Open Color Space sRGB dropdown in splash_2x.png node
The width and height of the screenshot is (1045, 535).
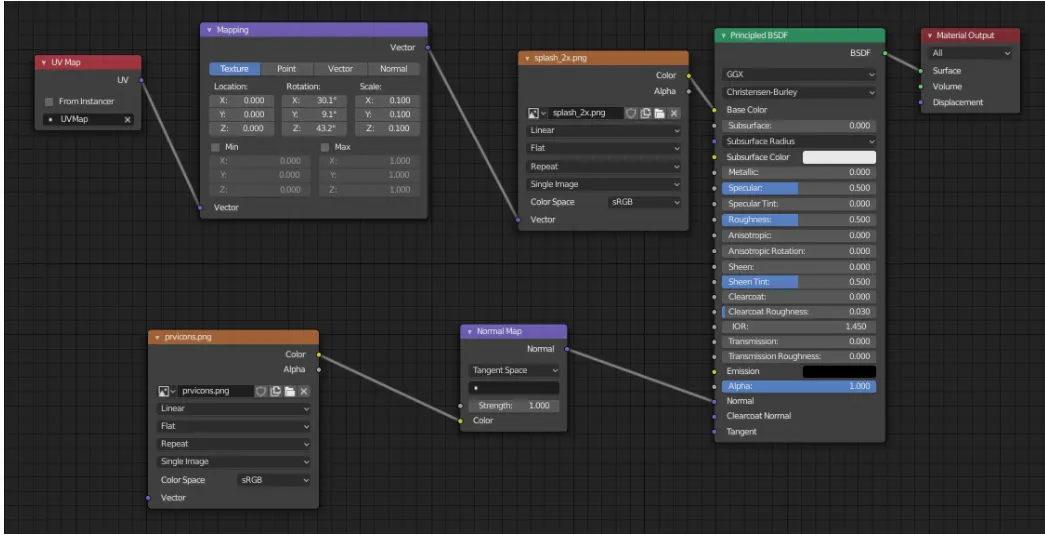pyautogui.click(x=644, y=202)
